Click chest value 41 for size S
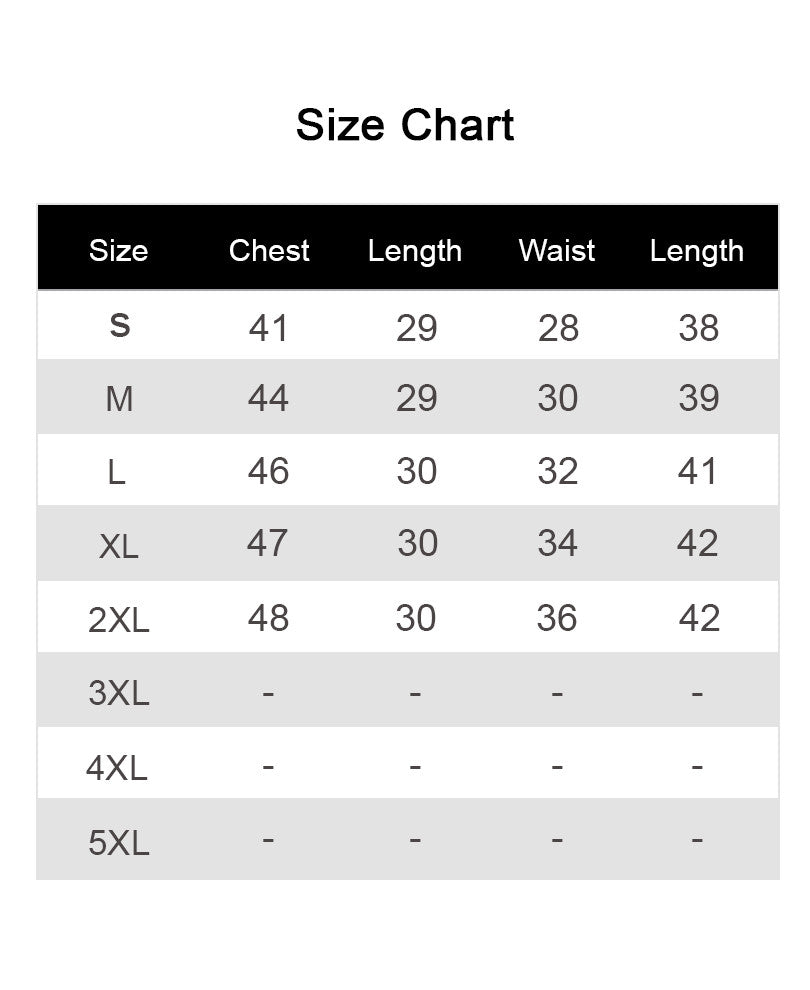This screenshot has width=810, height=990. coord(268,328)
